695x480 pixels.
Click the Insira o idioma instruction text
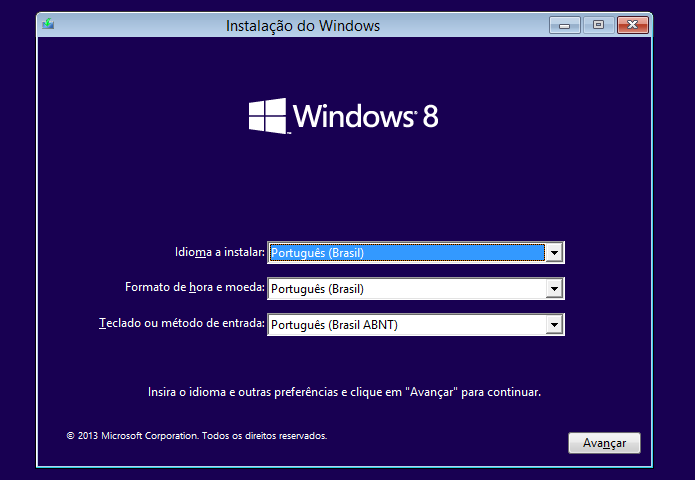tap(344, 392)
